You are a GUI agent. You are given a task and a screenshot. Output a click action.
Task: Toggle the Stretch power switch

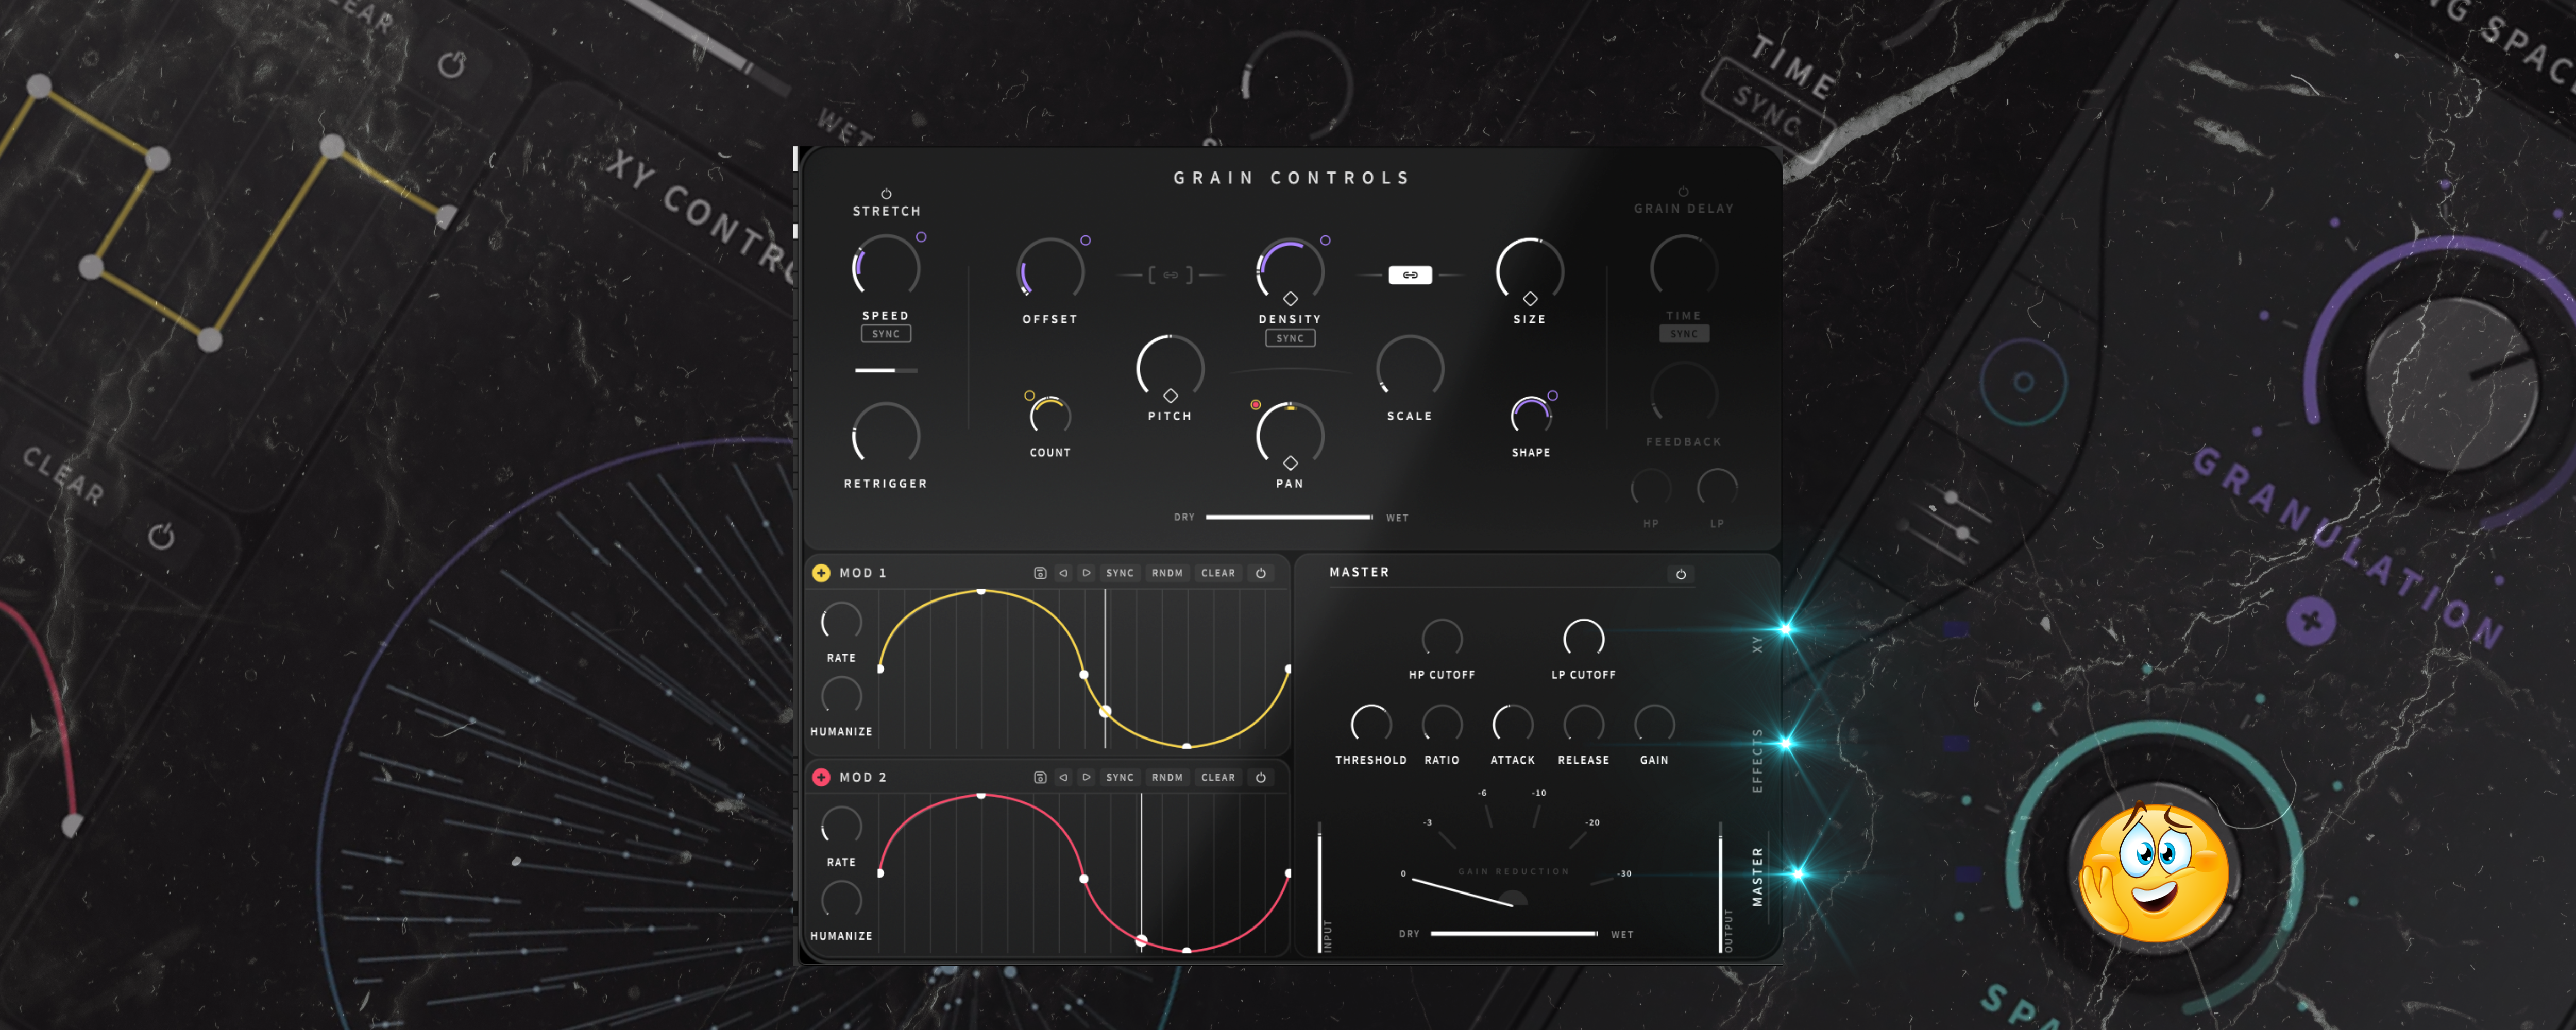coord(886,194)
